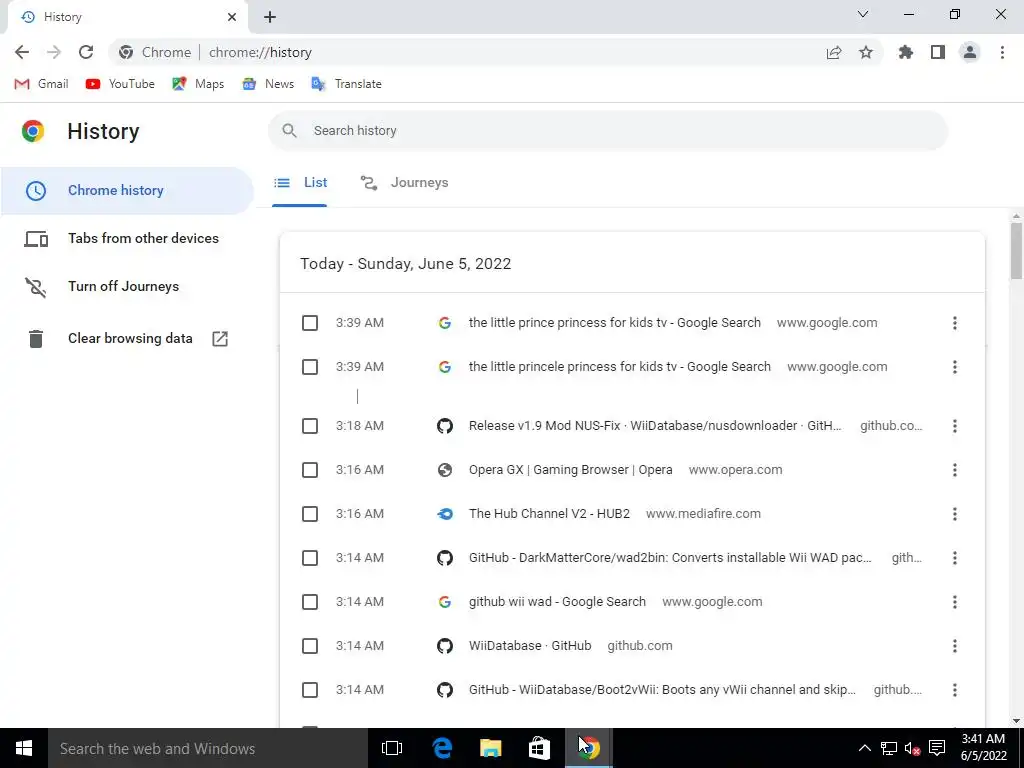Viewport: 1024px width, 768px height.
Task: Switch to the Journeys tab
Action: [x=404, y=183]
